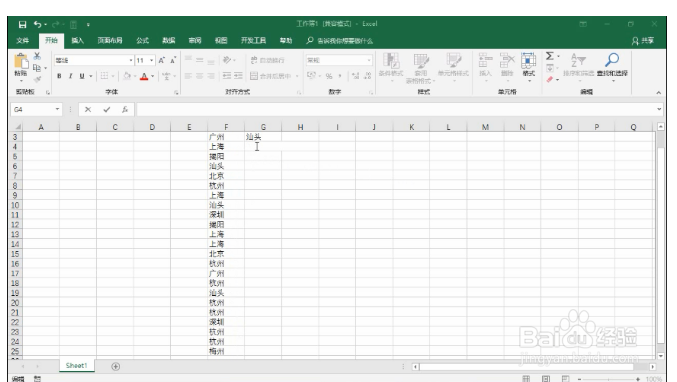Click the Save icon in title bar
The image size is (677, 382).
tap(22, 25)
